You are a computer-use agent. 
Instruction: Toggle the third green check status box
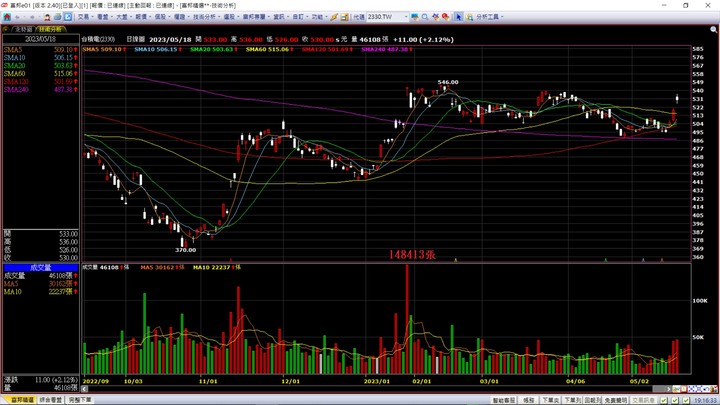pyautogui.click(x=686, y=400)
